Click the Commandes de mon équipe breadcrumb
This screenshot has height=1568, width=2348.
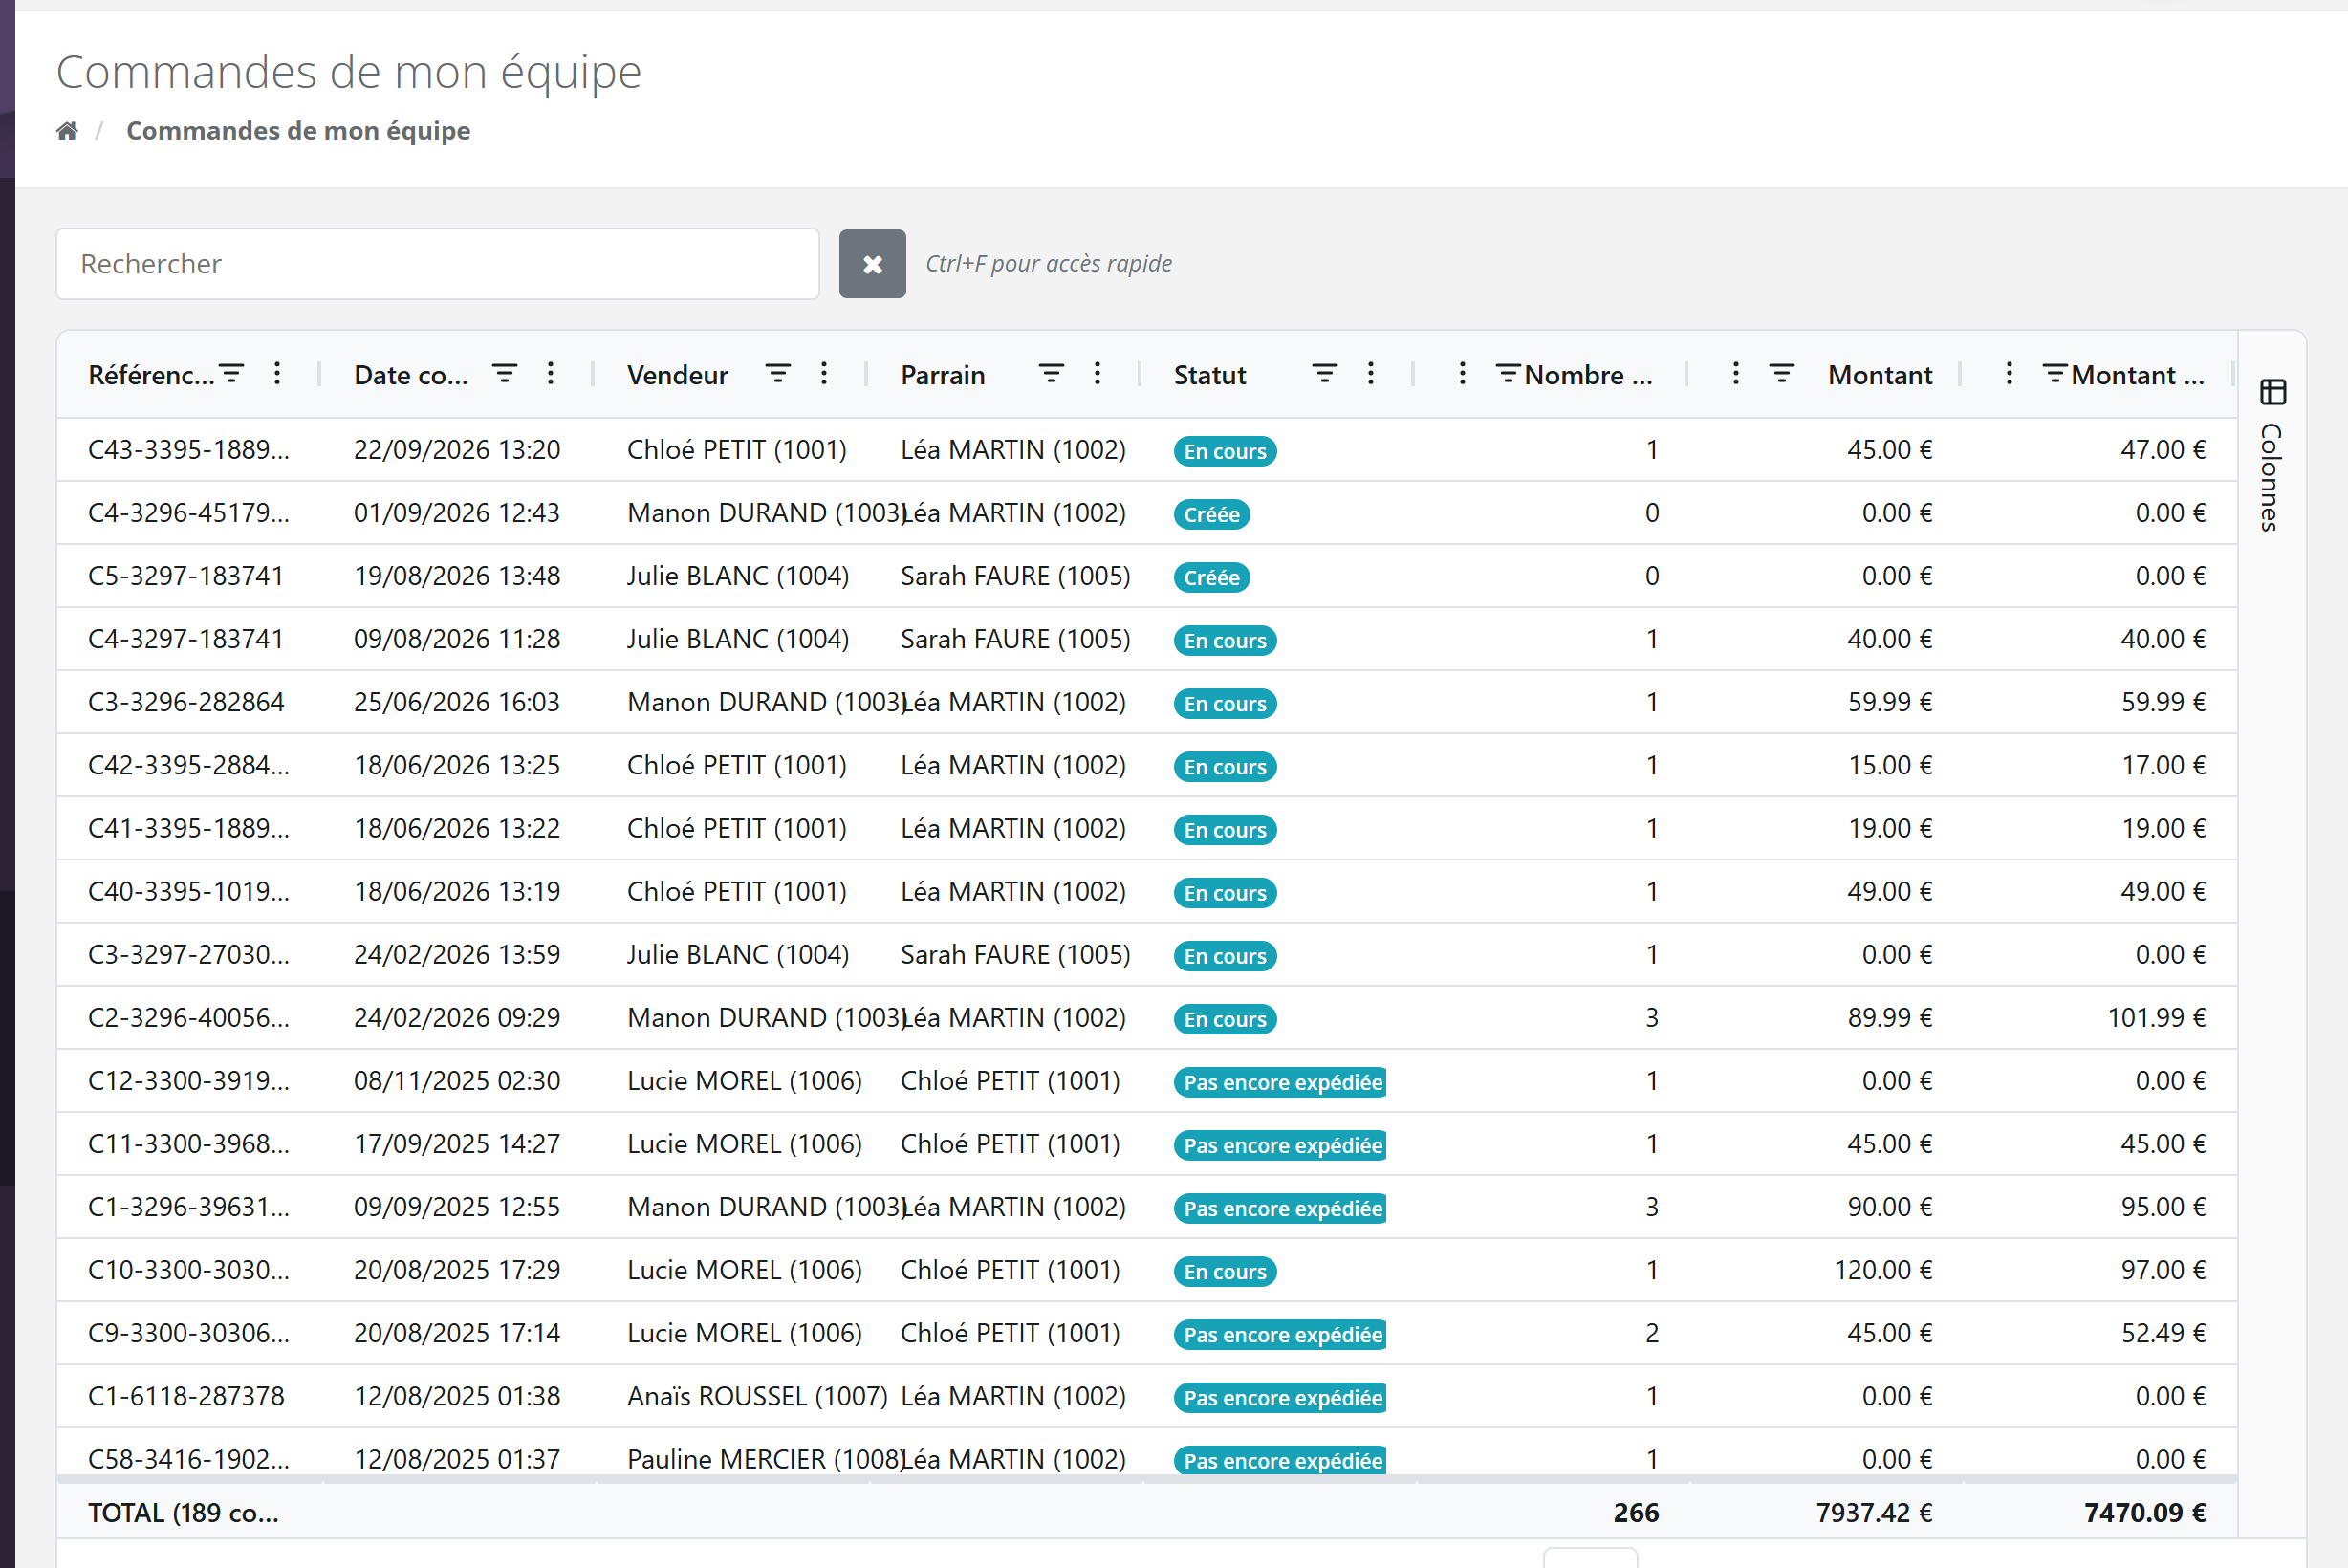coord(298,131)
